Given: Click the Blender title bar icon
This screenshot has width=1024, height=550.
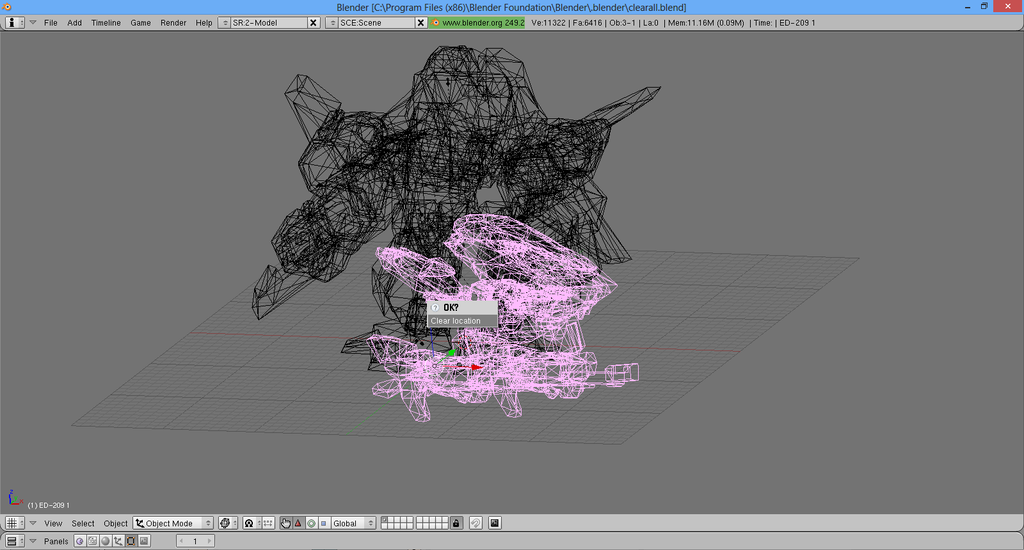Looking at the screenshot, I should (x=7, y=7).
